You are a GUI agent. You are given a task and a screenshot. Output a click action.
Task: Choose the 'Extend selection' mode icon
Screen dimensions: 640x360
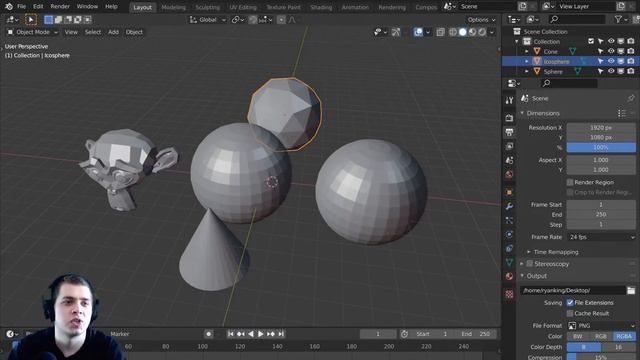tap(58, 20)
